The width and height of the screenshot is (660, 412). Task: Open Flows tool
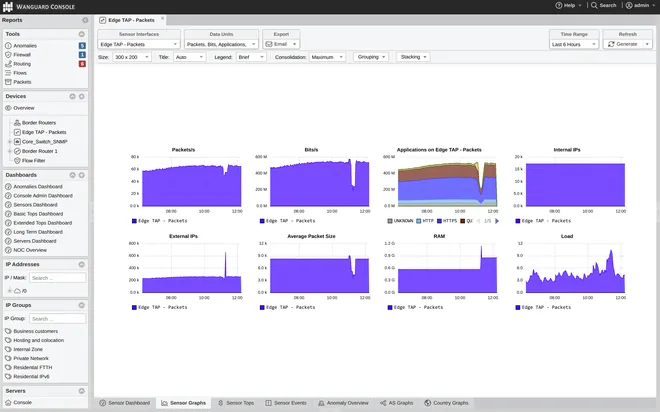pyautogui.click(x=20, y=73)
